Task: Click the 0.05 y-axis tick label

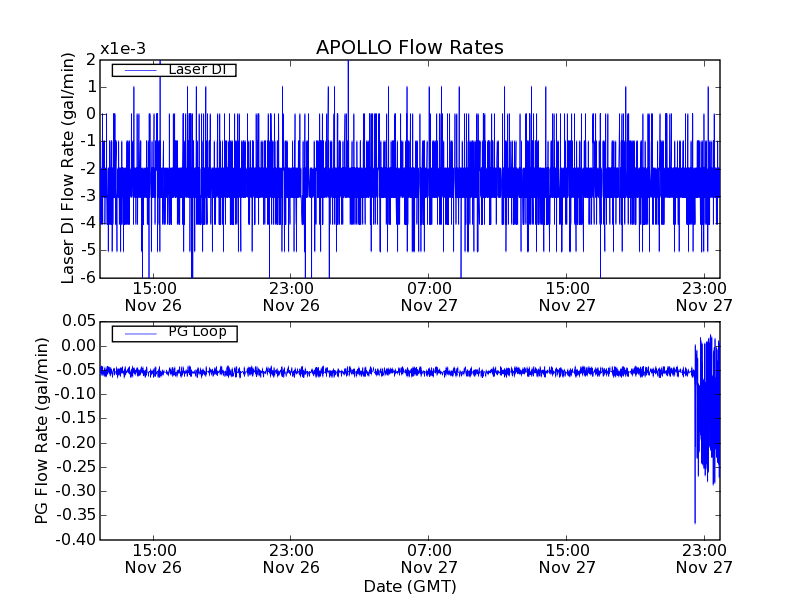Action: click(78, 321)
